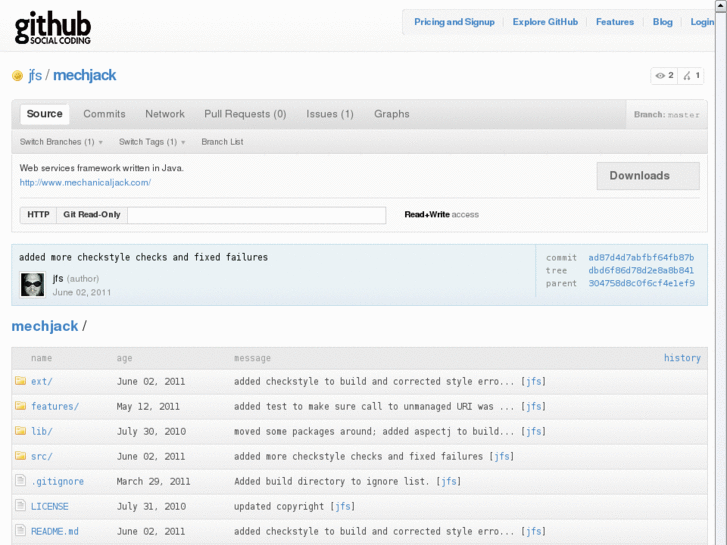
Task: Open the LICENSE file link
Action: point(50,507)
